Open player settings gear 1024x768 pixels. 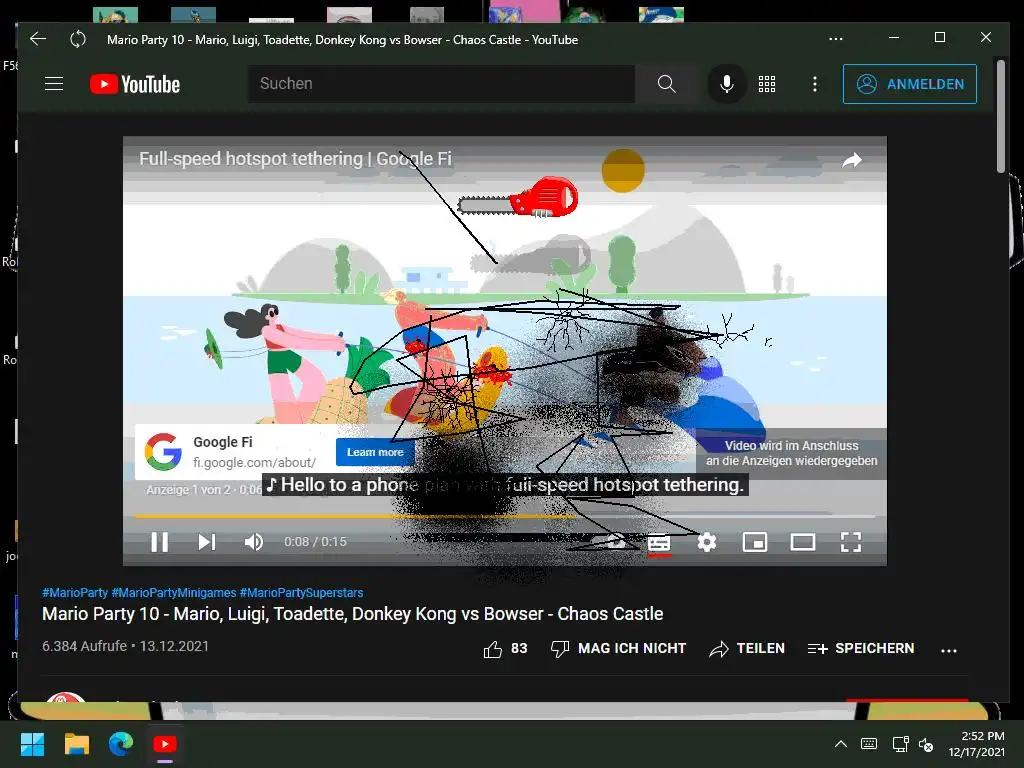[707, 542]
